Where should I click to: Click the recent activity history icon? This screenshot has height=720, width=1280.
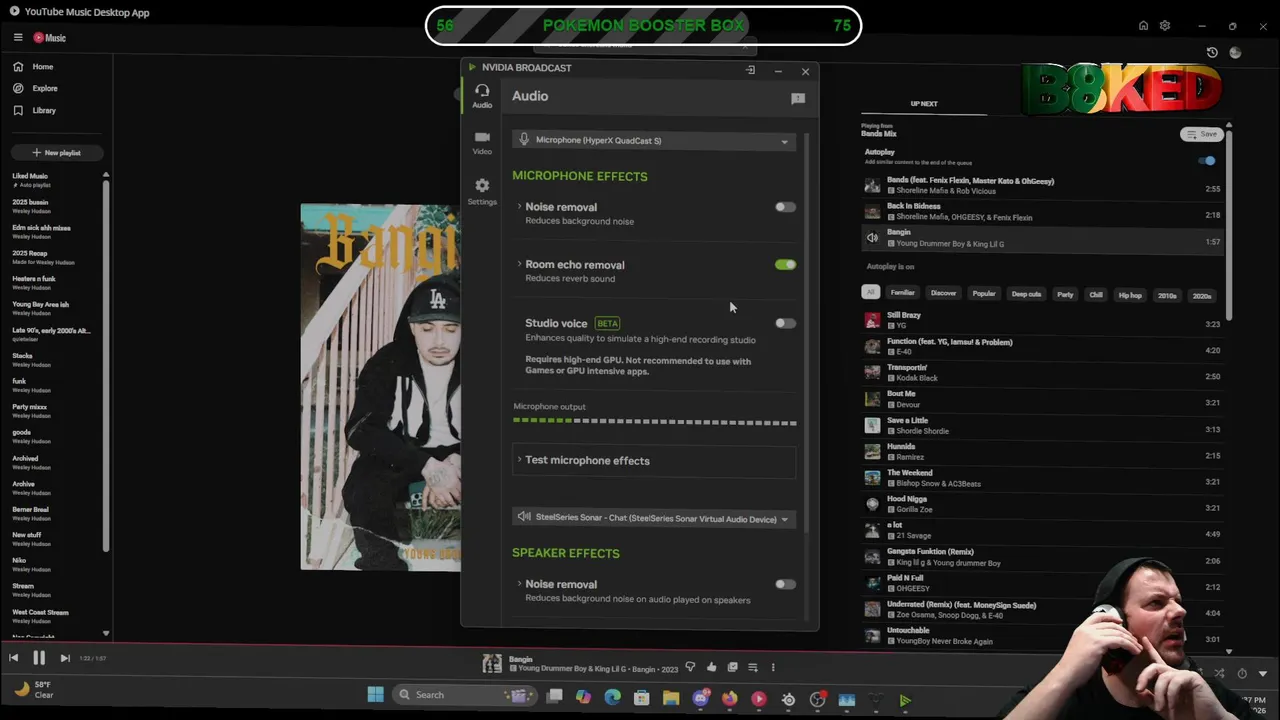[1212, 52]
